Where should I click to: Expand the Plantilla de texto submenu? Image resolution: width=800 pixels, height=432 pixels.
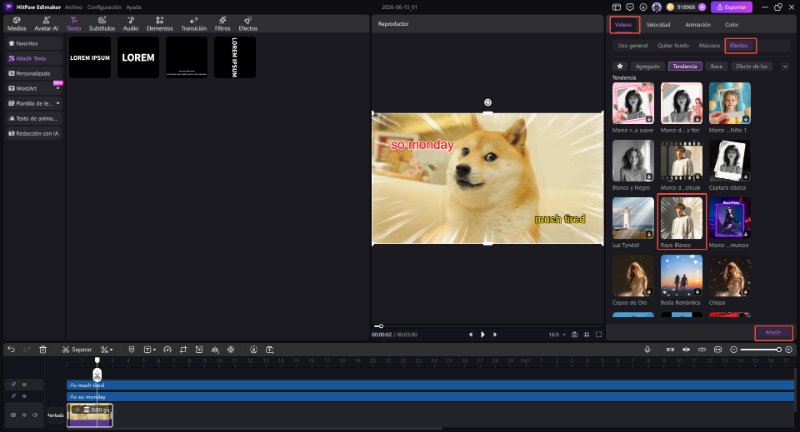pyautogui.click(x=58, y=104)
